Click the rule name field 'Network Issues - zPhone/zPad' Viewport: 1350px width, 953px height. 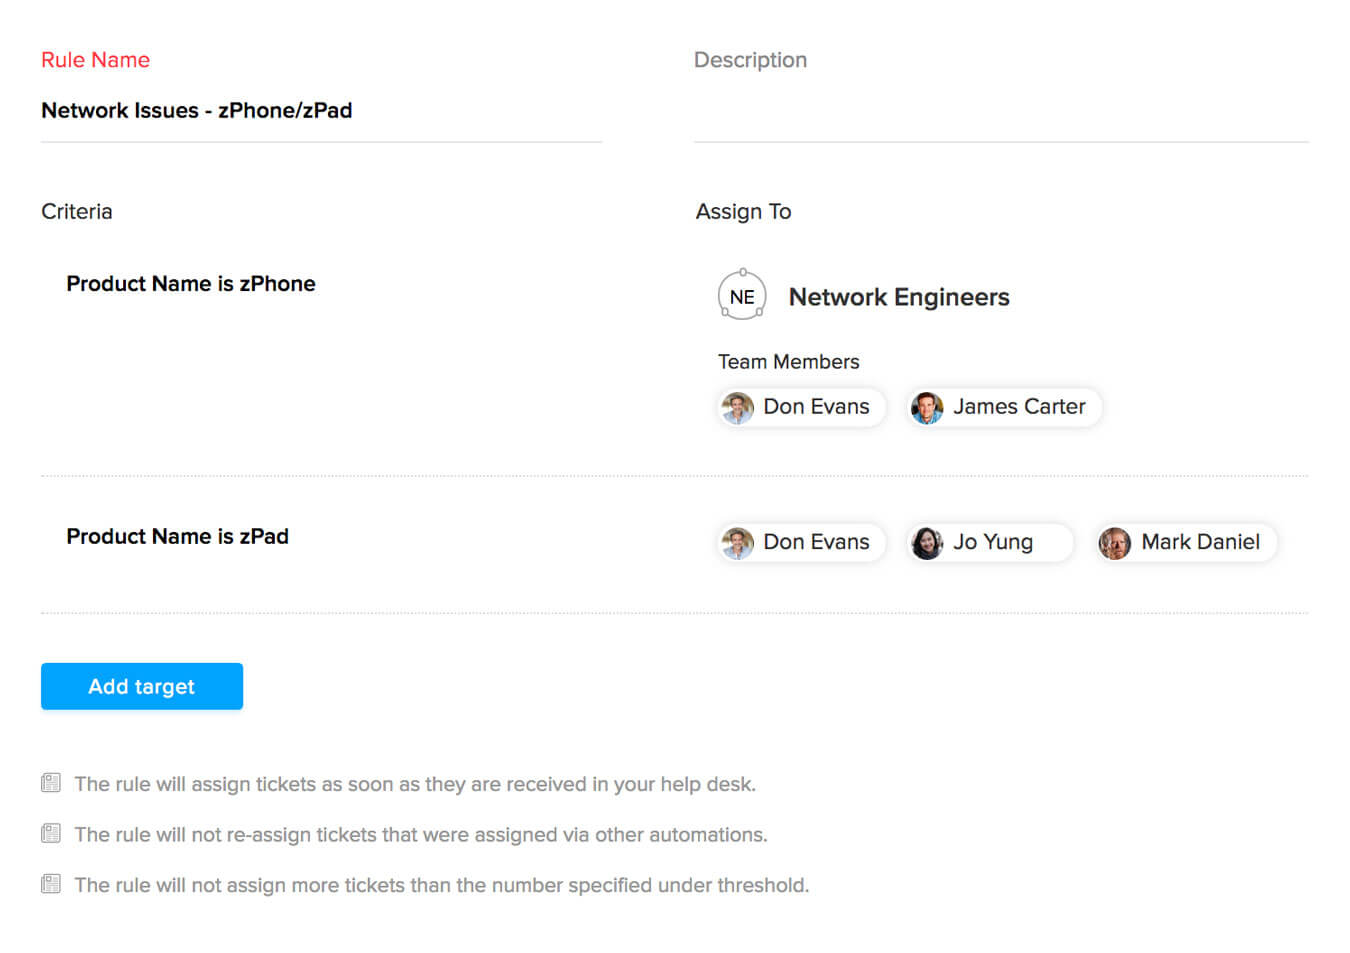(197, 111)
